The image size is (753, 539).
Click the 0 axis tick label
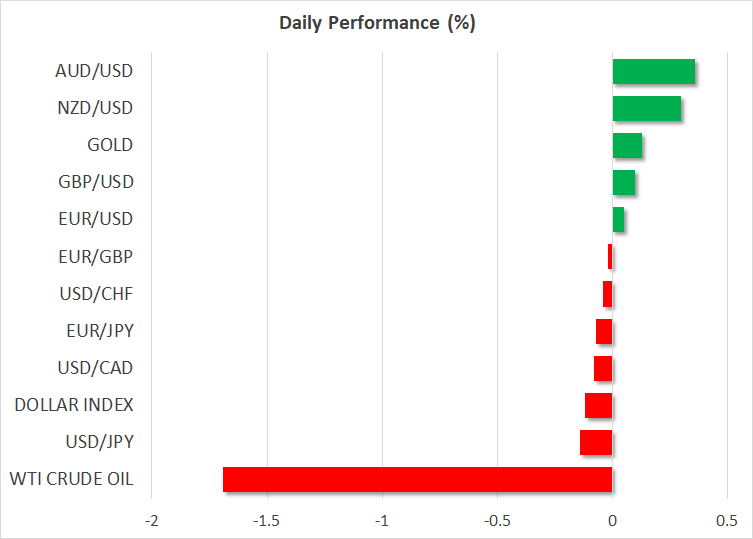[612, 521]
